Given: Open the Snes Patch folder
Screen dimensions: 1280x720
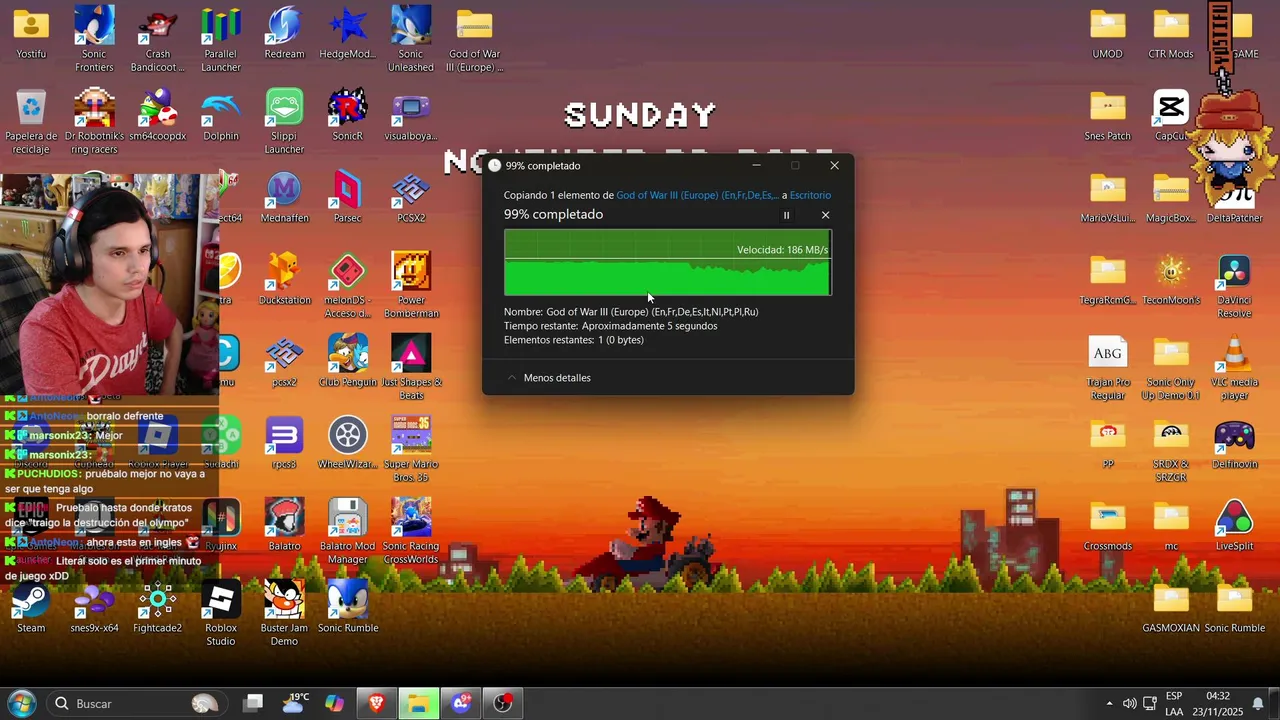Looking at the screenshot, I should [1107, 116].
